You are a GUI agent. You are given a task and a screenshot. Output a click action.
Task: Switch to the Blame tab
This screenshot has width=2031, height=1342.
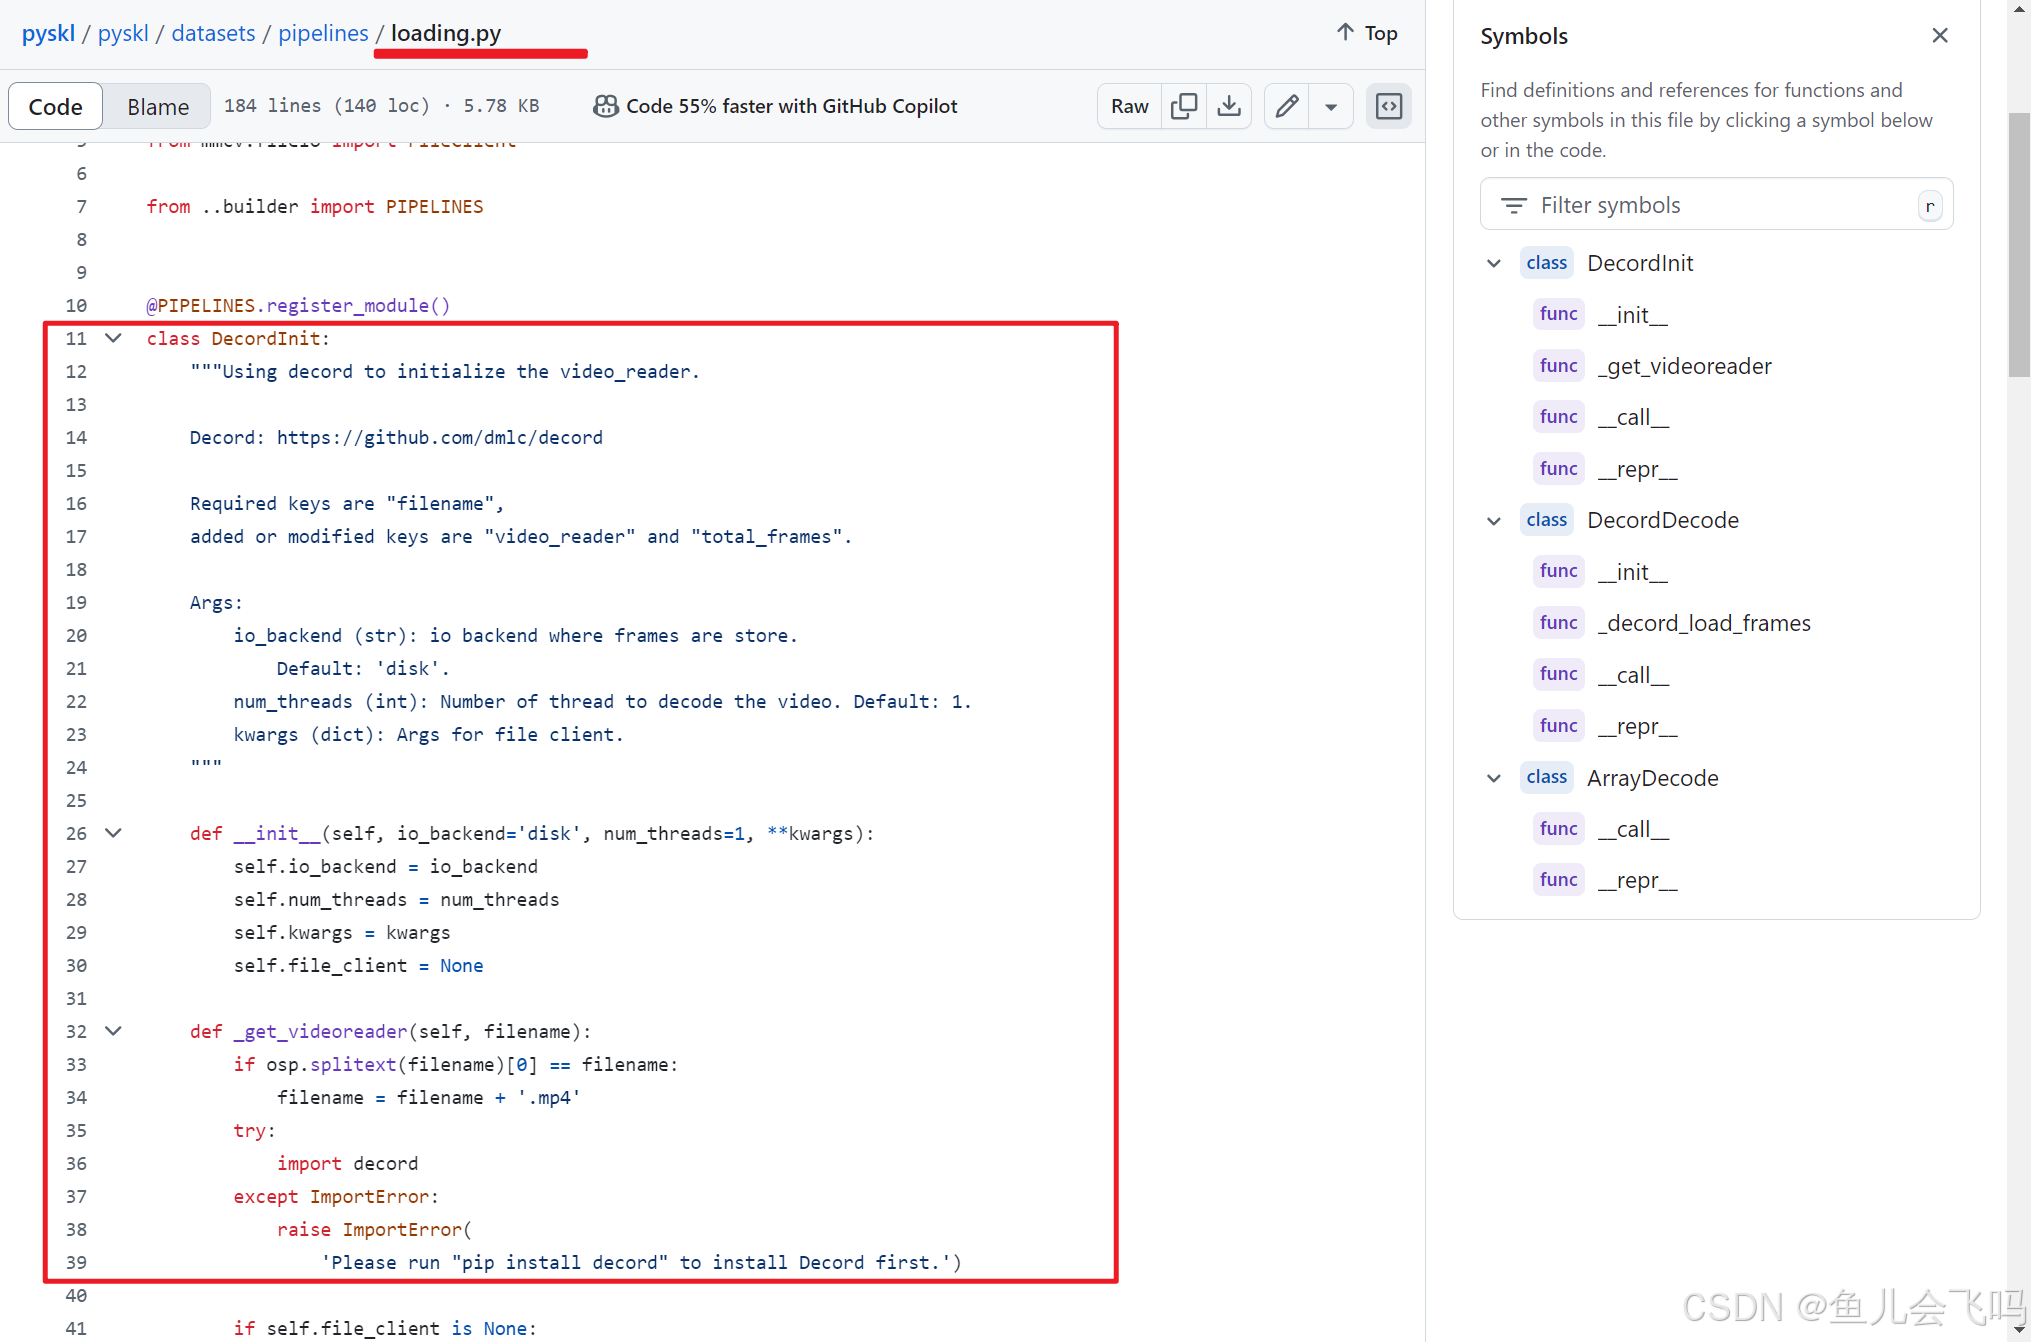pyautogui.click(x=158, y=106)
